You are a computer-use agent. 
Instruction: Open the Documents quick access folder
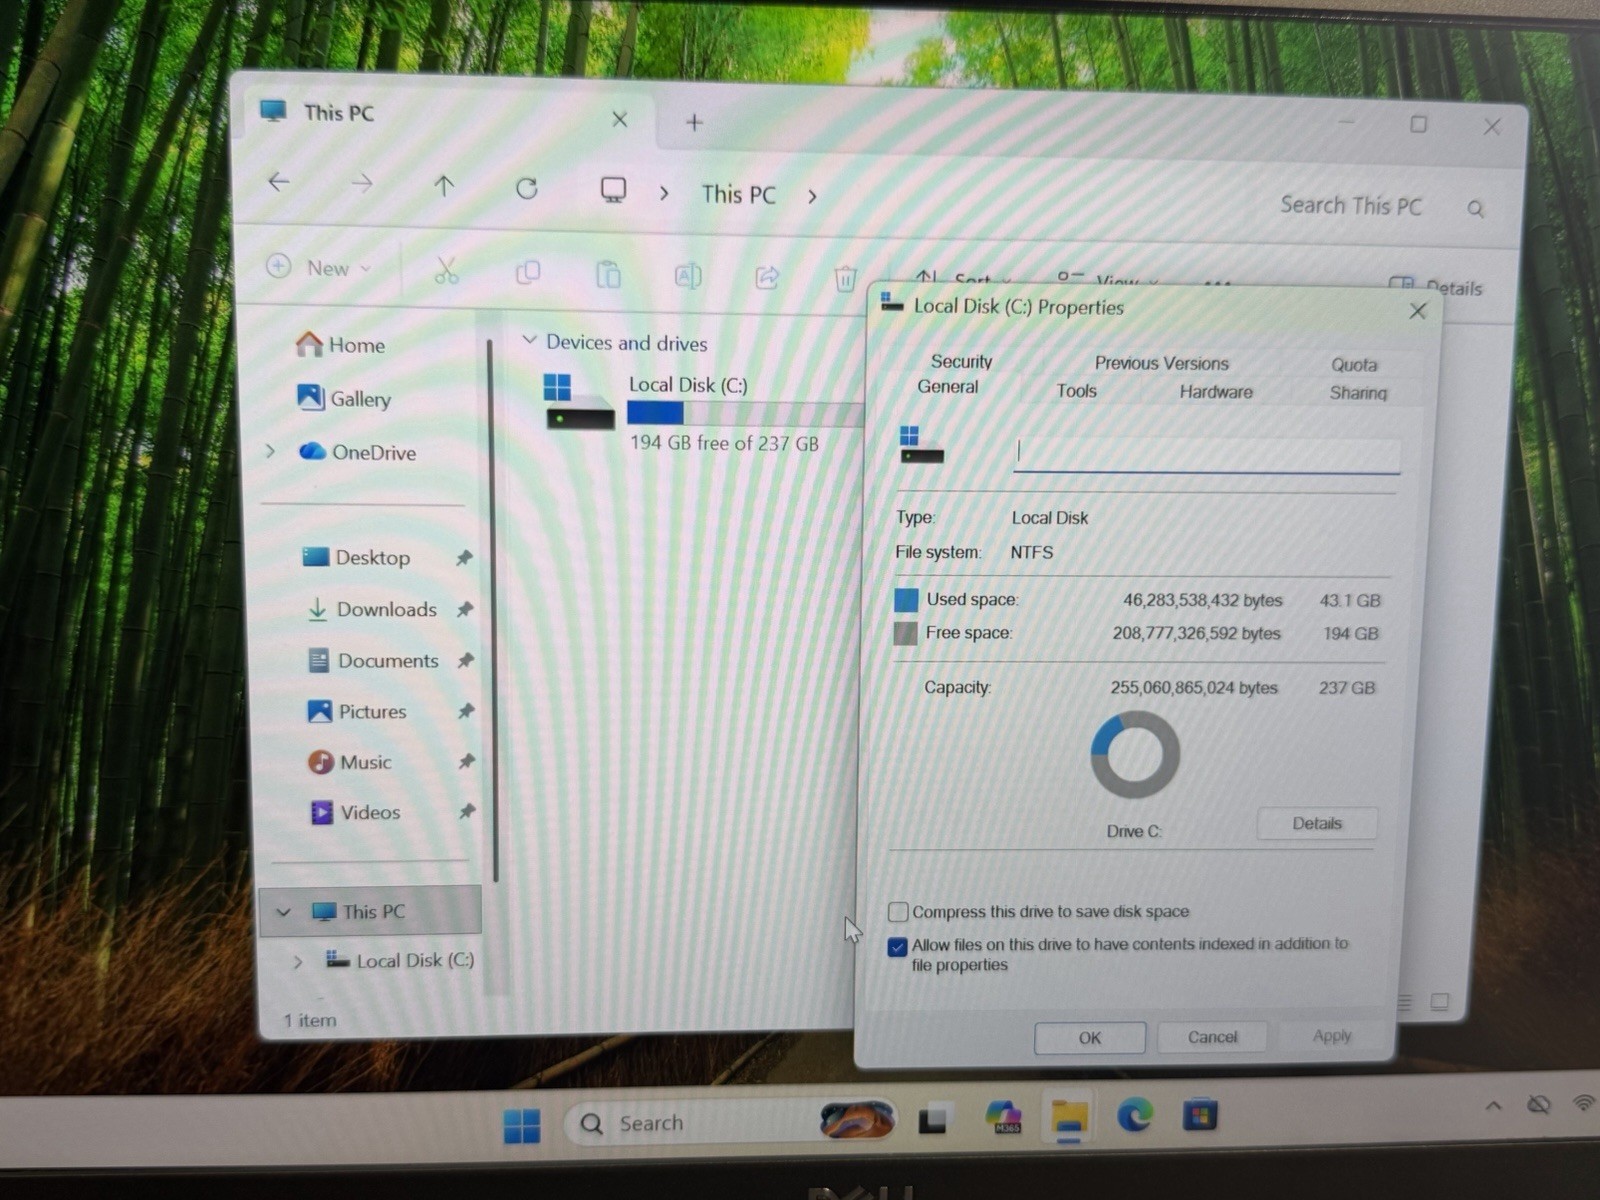[x=373, y=660]
